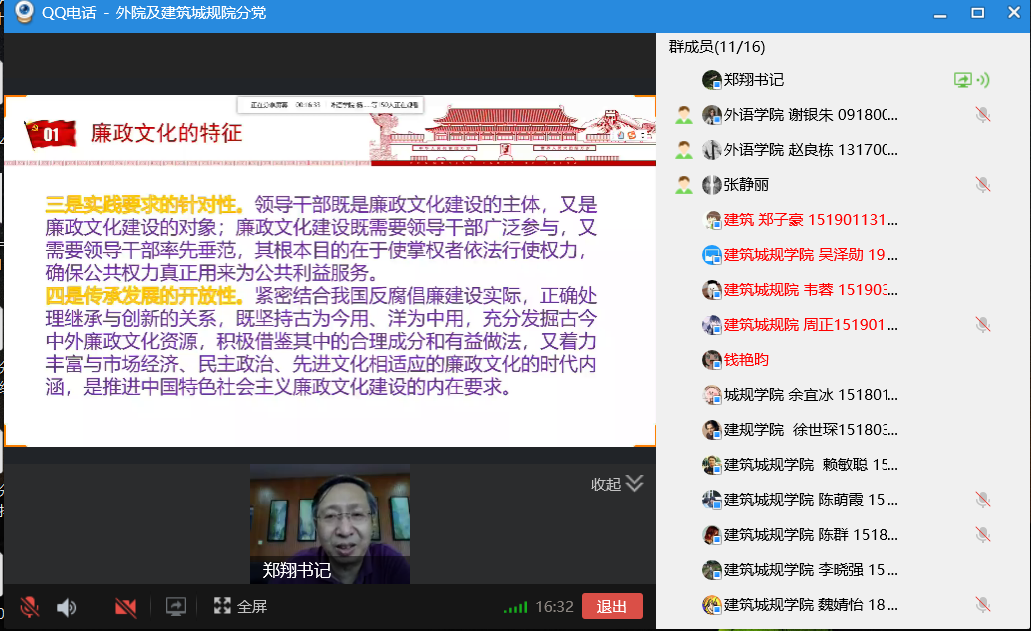Click 郑翔书记's webcam video thumbnail

329,522
